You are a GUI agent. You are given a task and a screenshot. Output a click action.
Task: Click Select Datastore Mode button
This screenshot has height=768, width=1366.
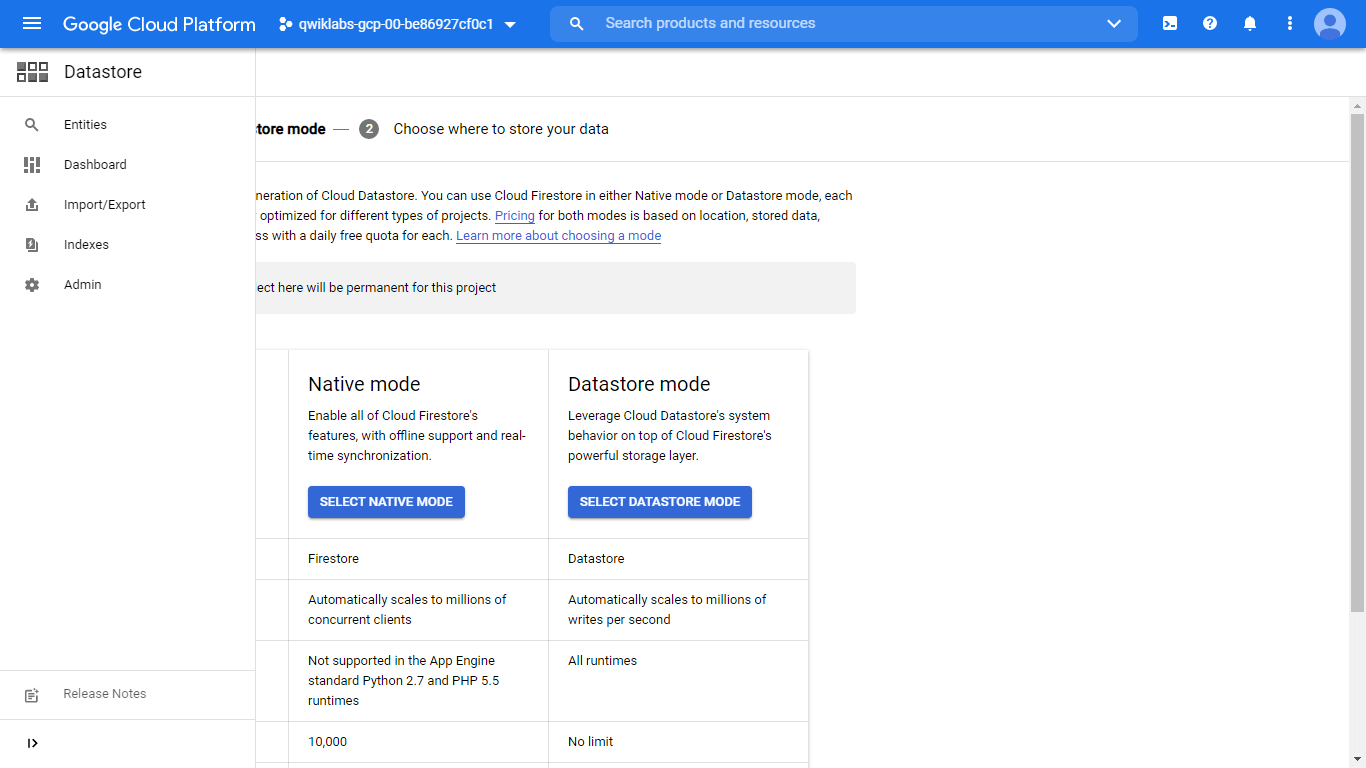[x=660, y=502]
